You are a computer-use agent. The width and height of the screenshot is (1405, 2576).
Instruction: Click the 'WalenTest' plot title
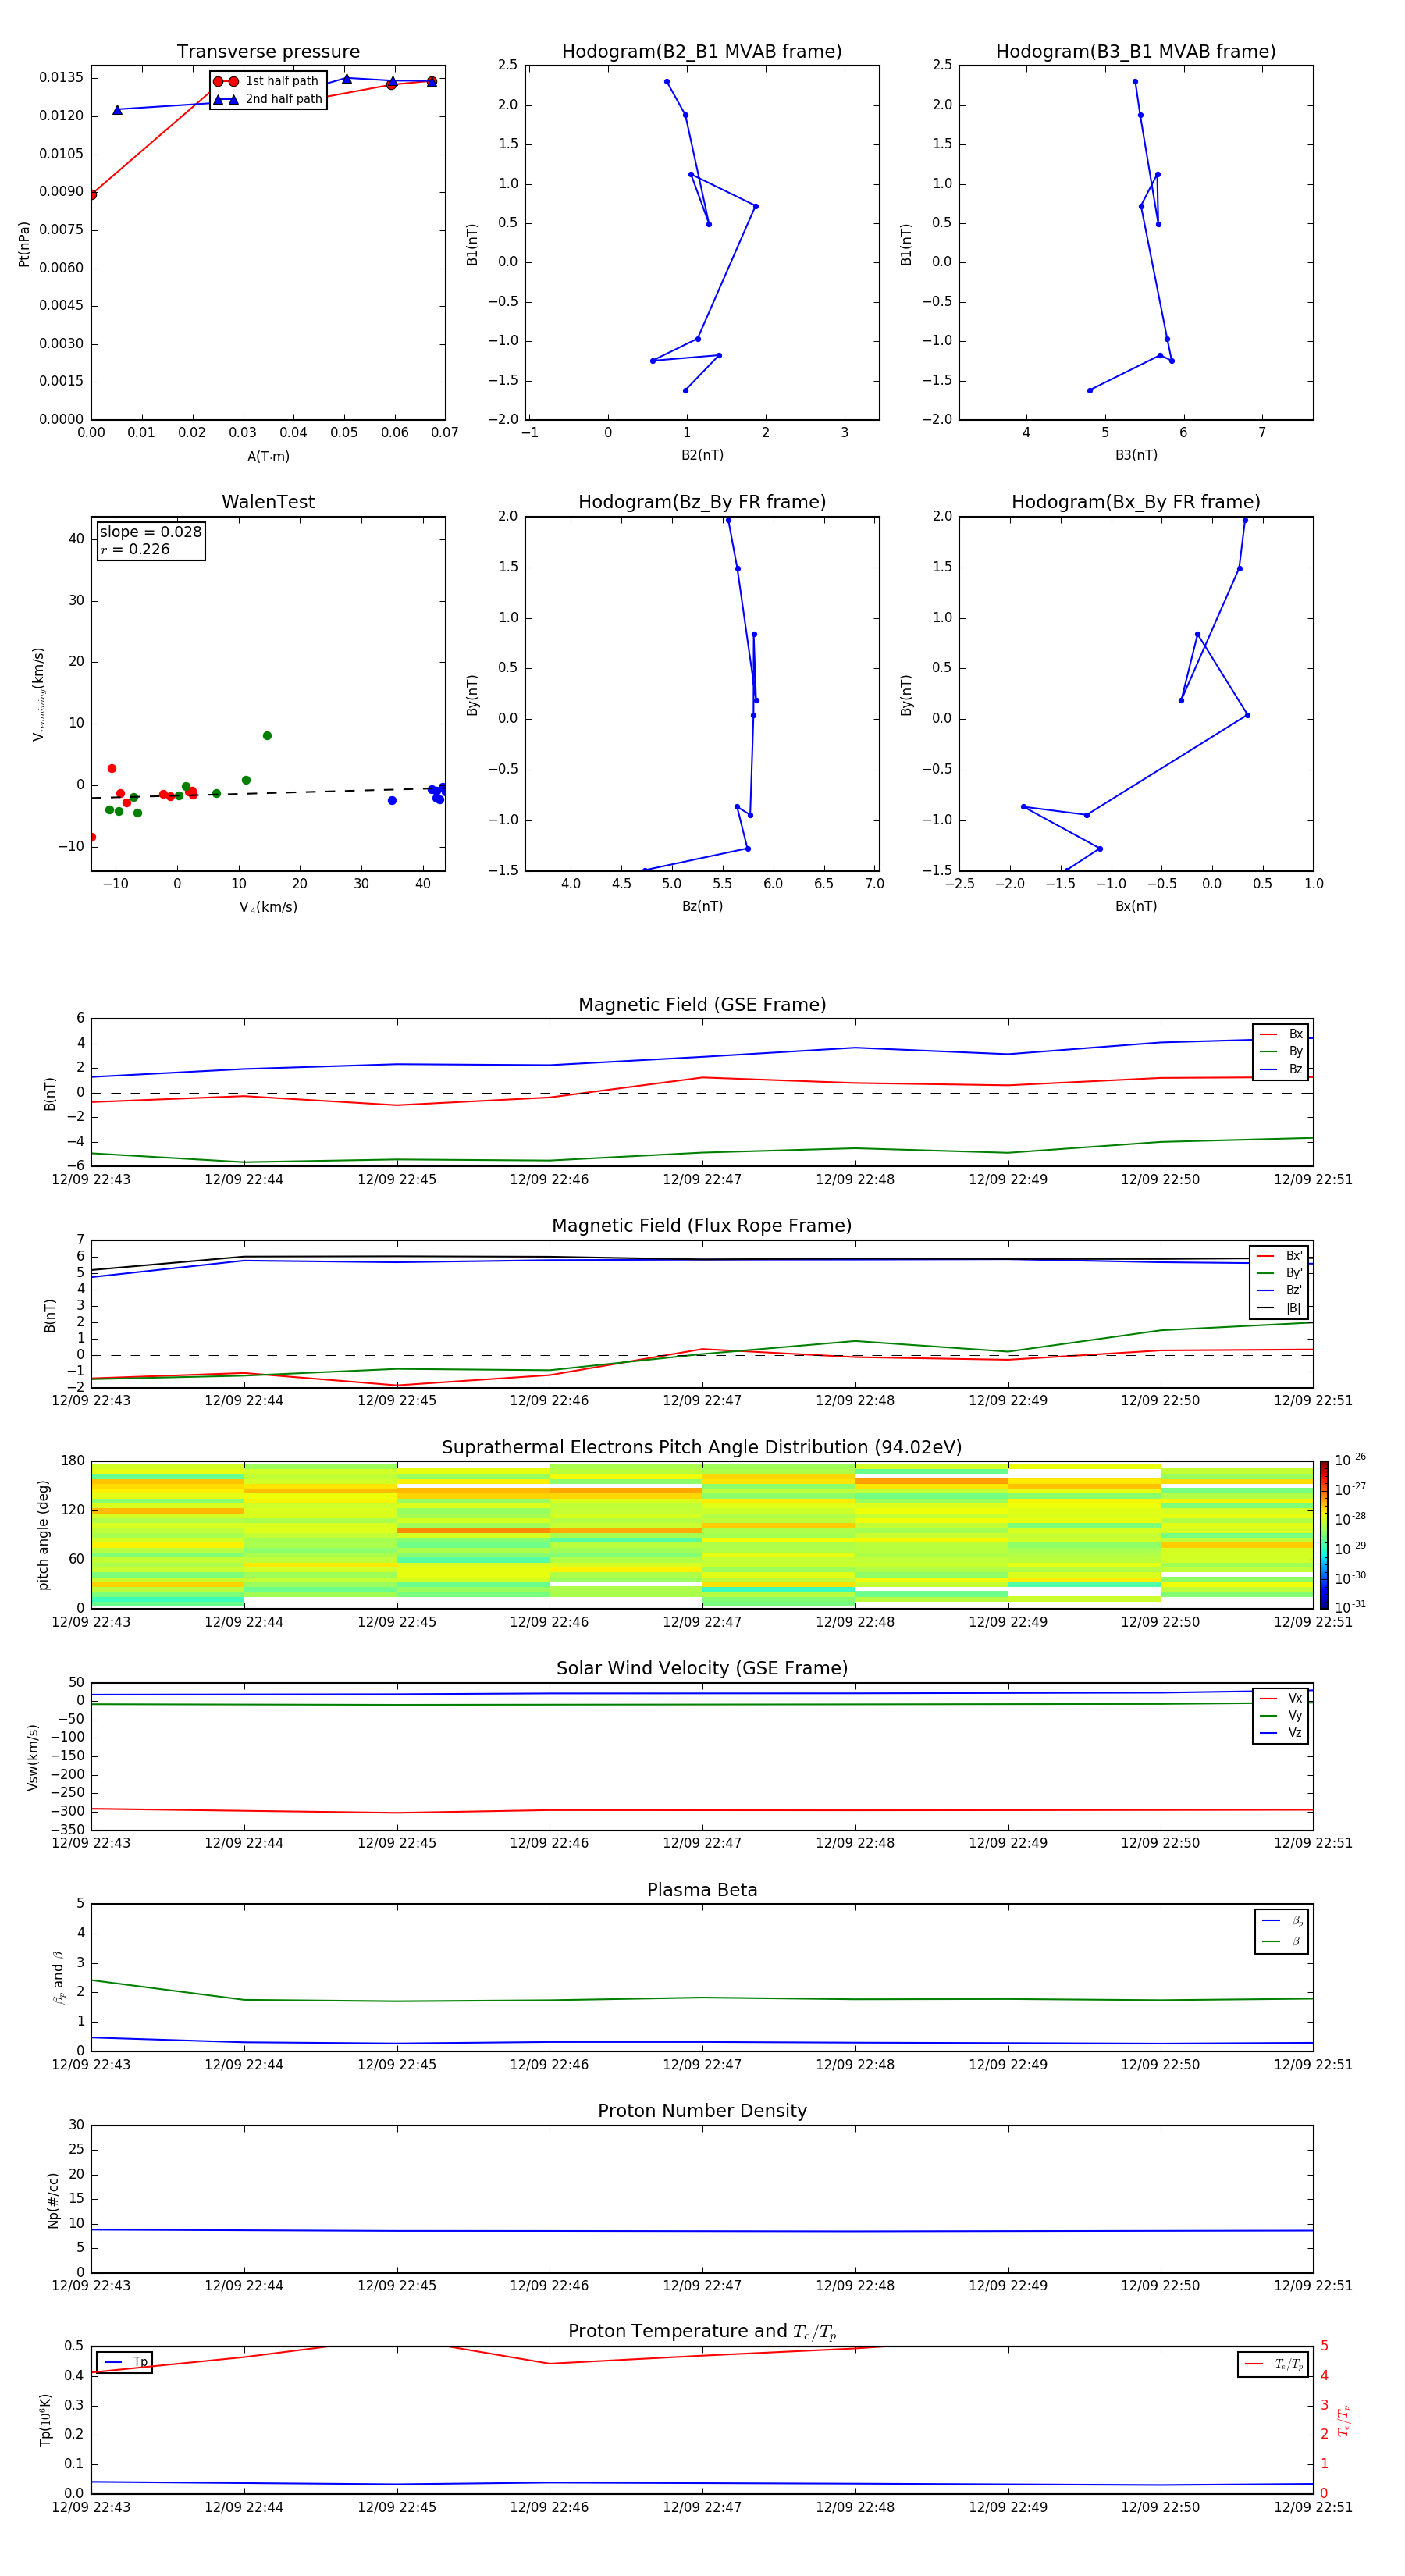click(x=268, y=502)
